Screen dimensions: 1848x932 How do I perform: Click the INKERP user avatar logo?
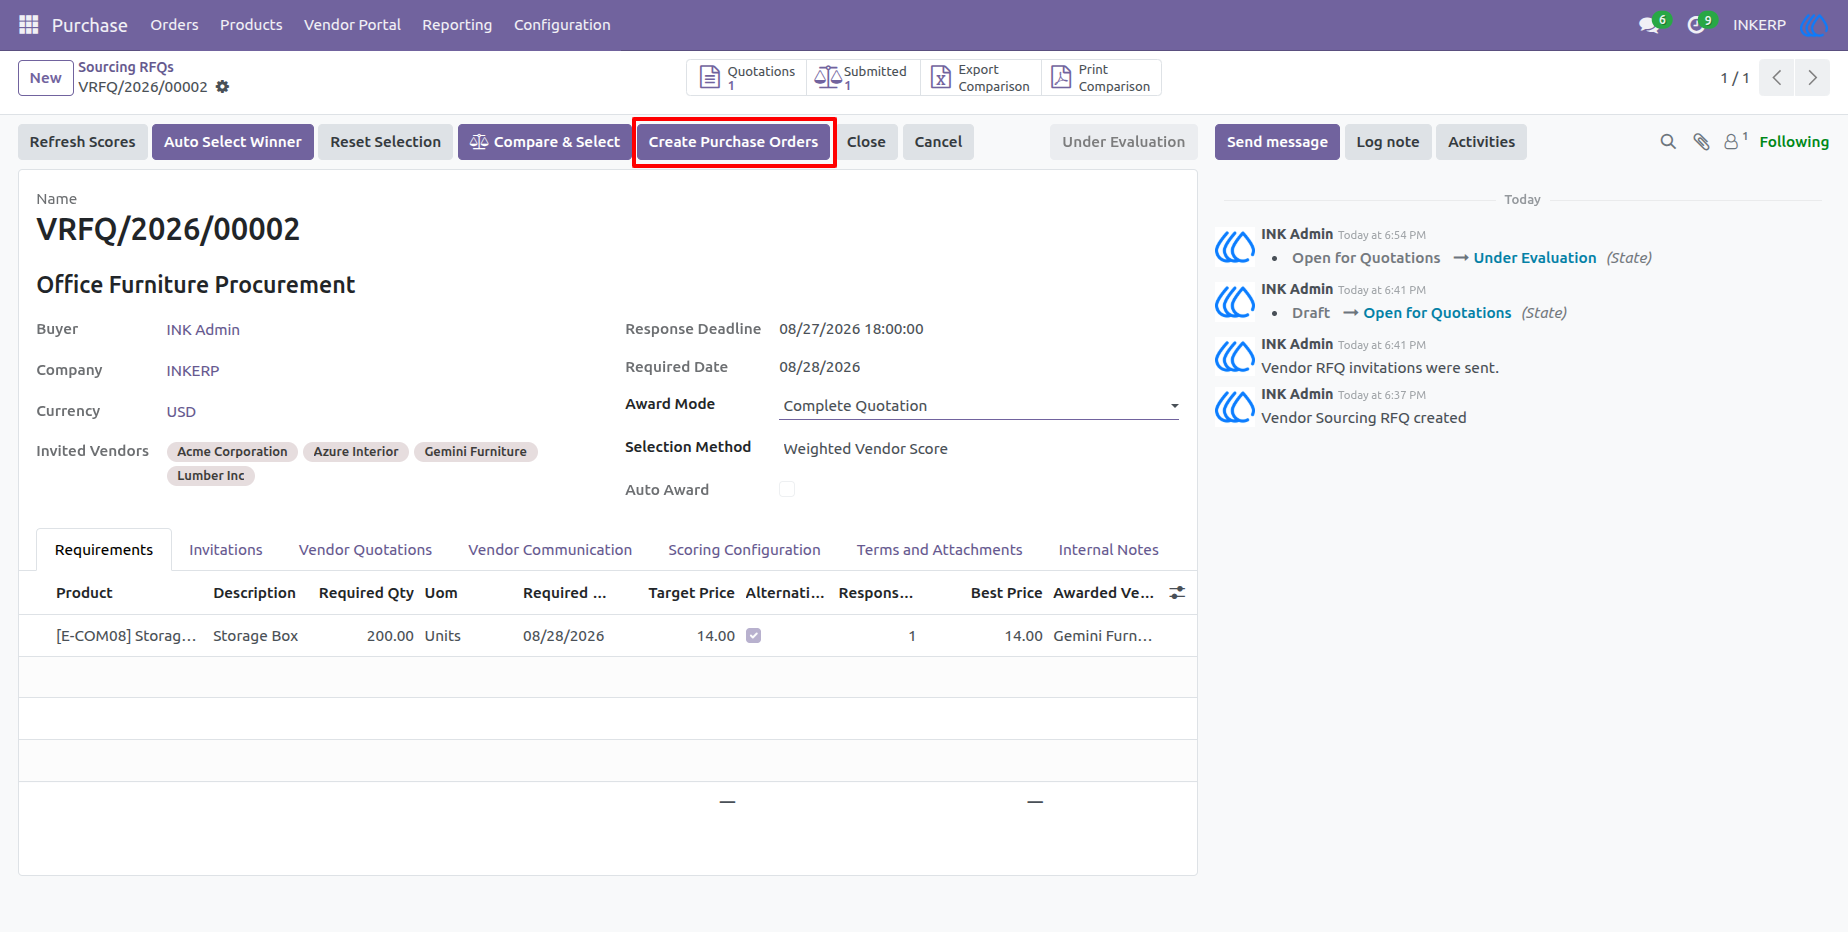[1813, 25]
